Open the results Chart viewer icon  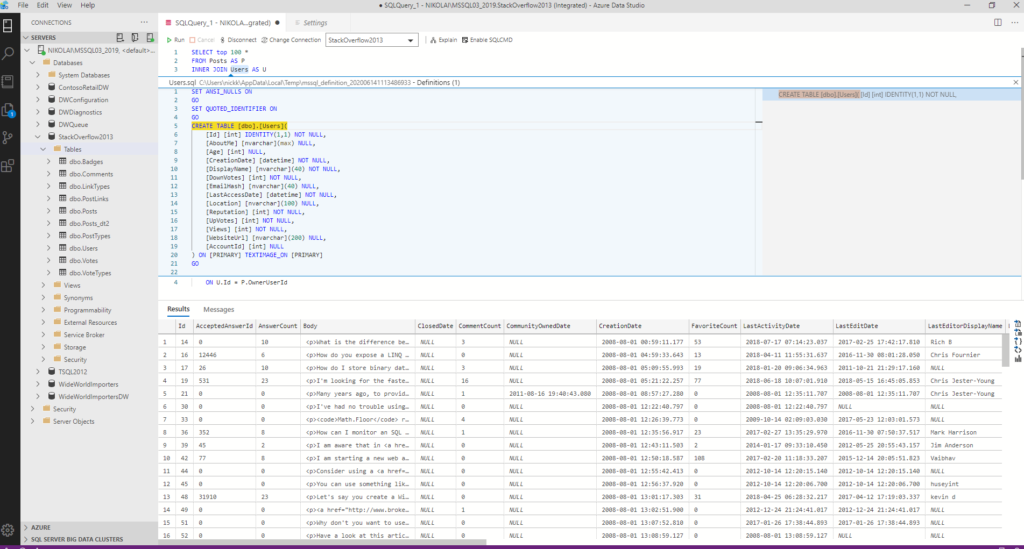click(x=1017, y=358)
